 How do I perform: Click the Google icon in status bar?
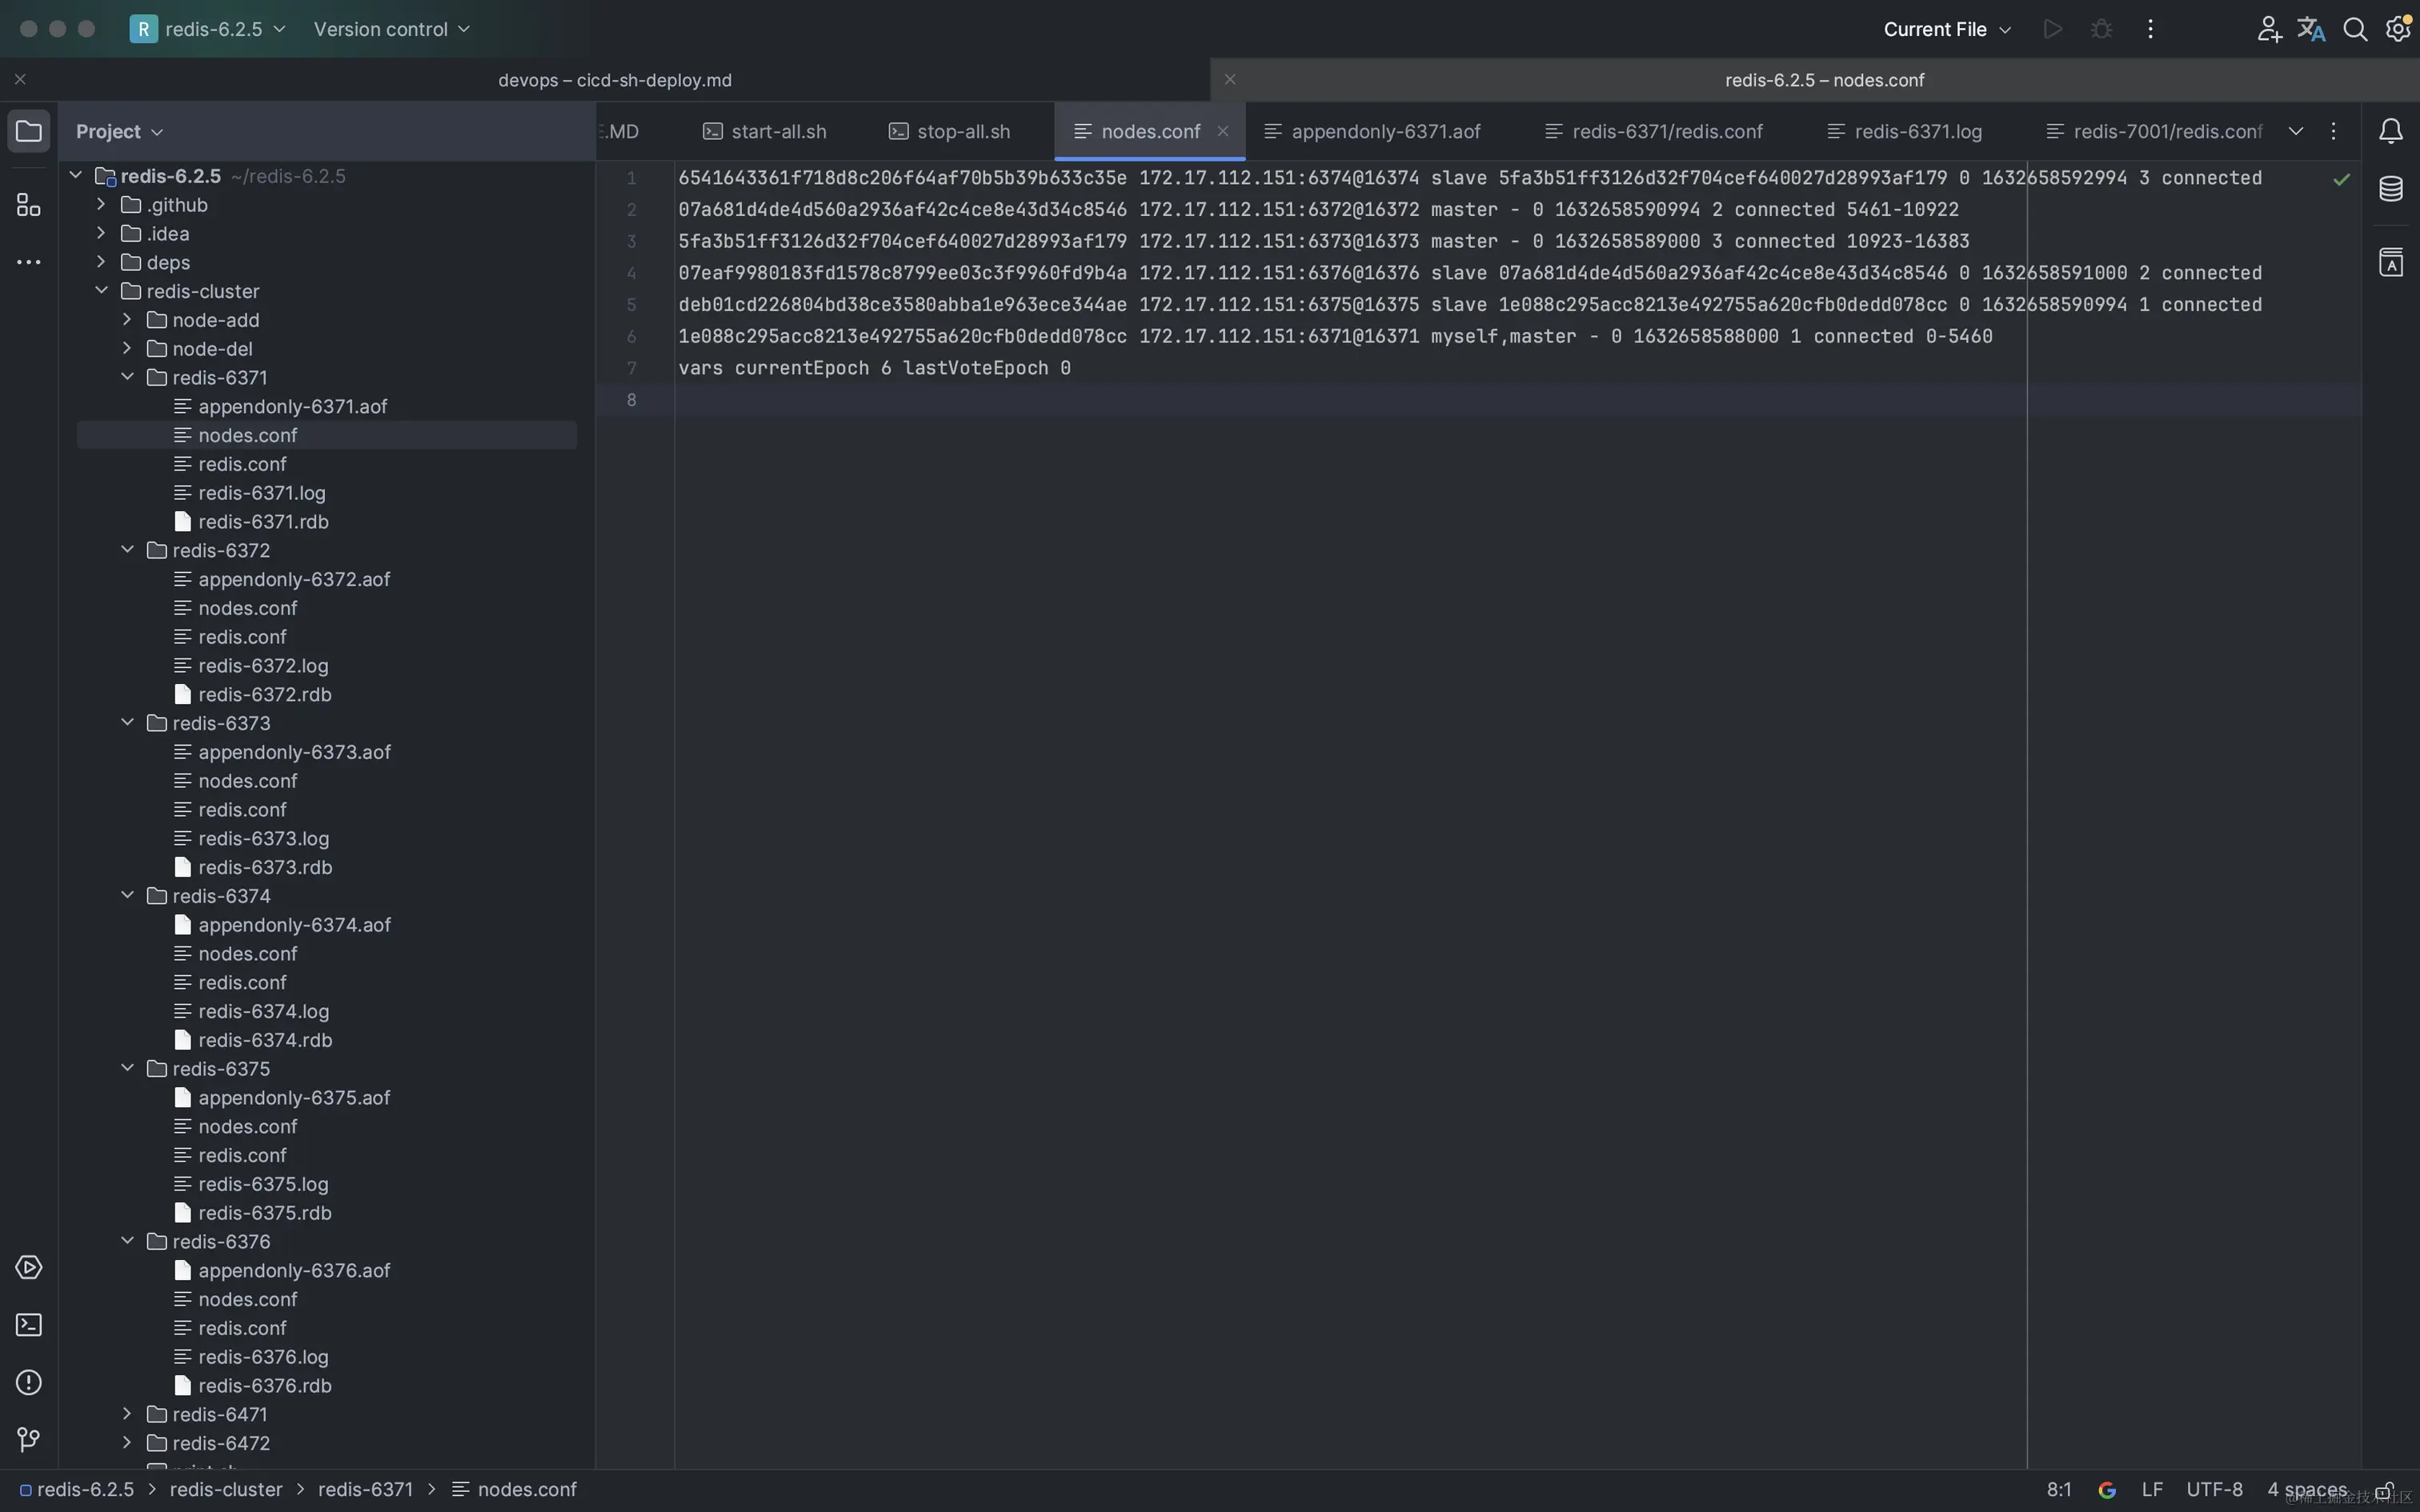point(2107,1490)
